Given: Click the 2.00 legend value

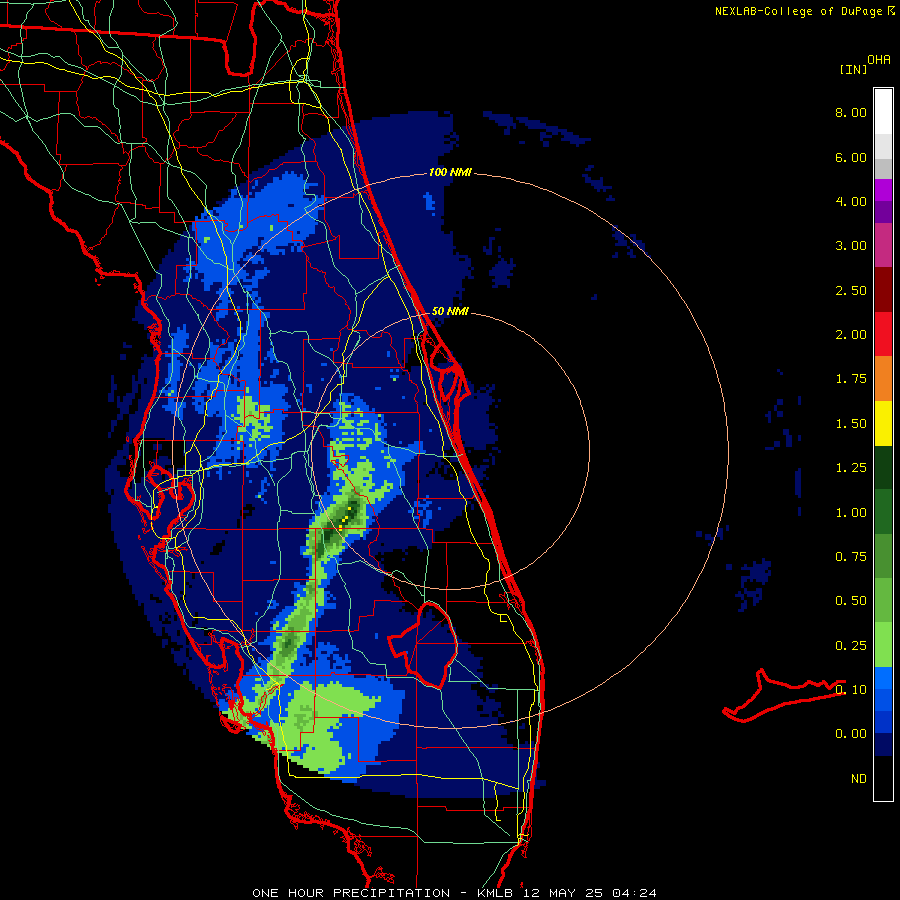Looking at the screenshot, I should (851, 335).
